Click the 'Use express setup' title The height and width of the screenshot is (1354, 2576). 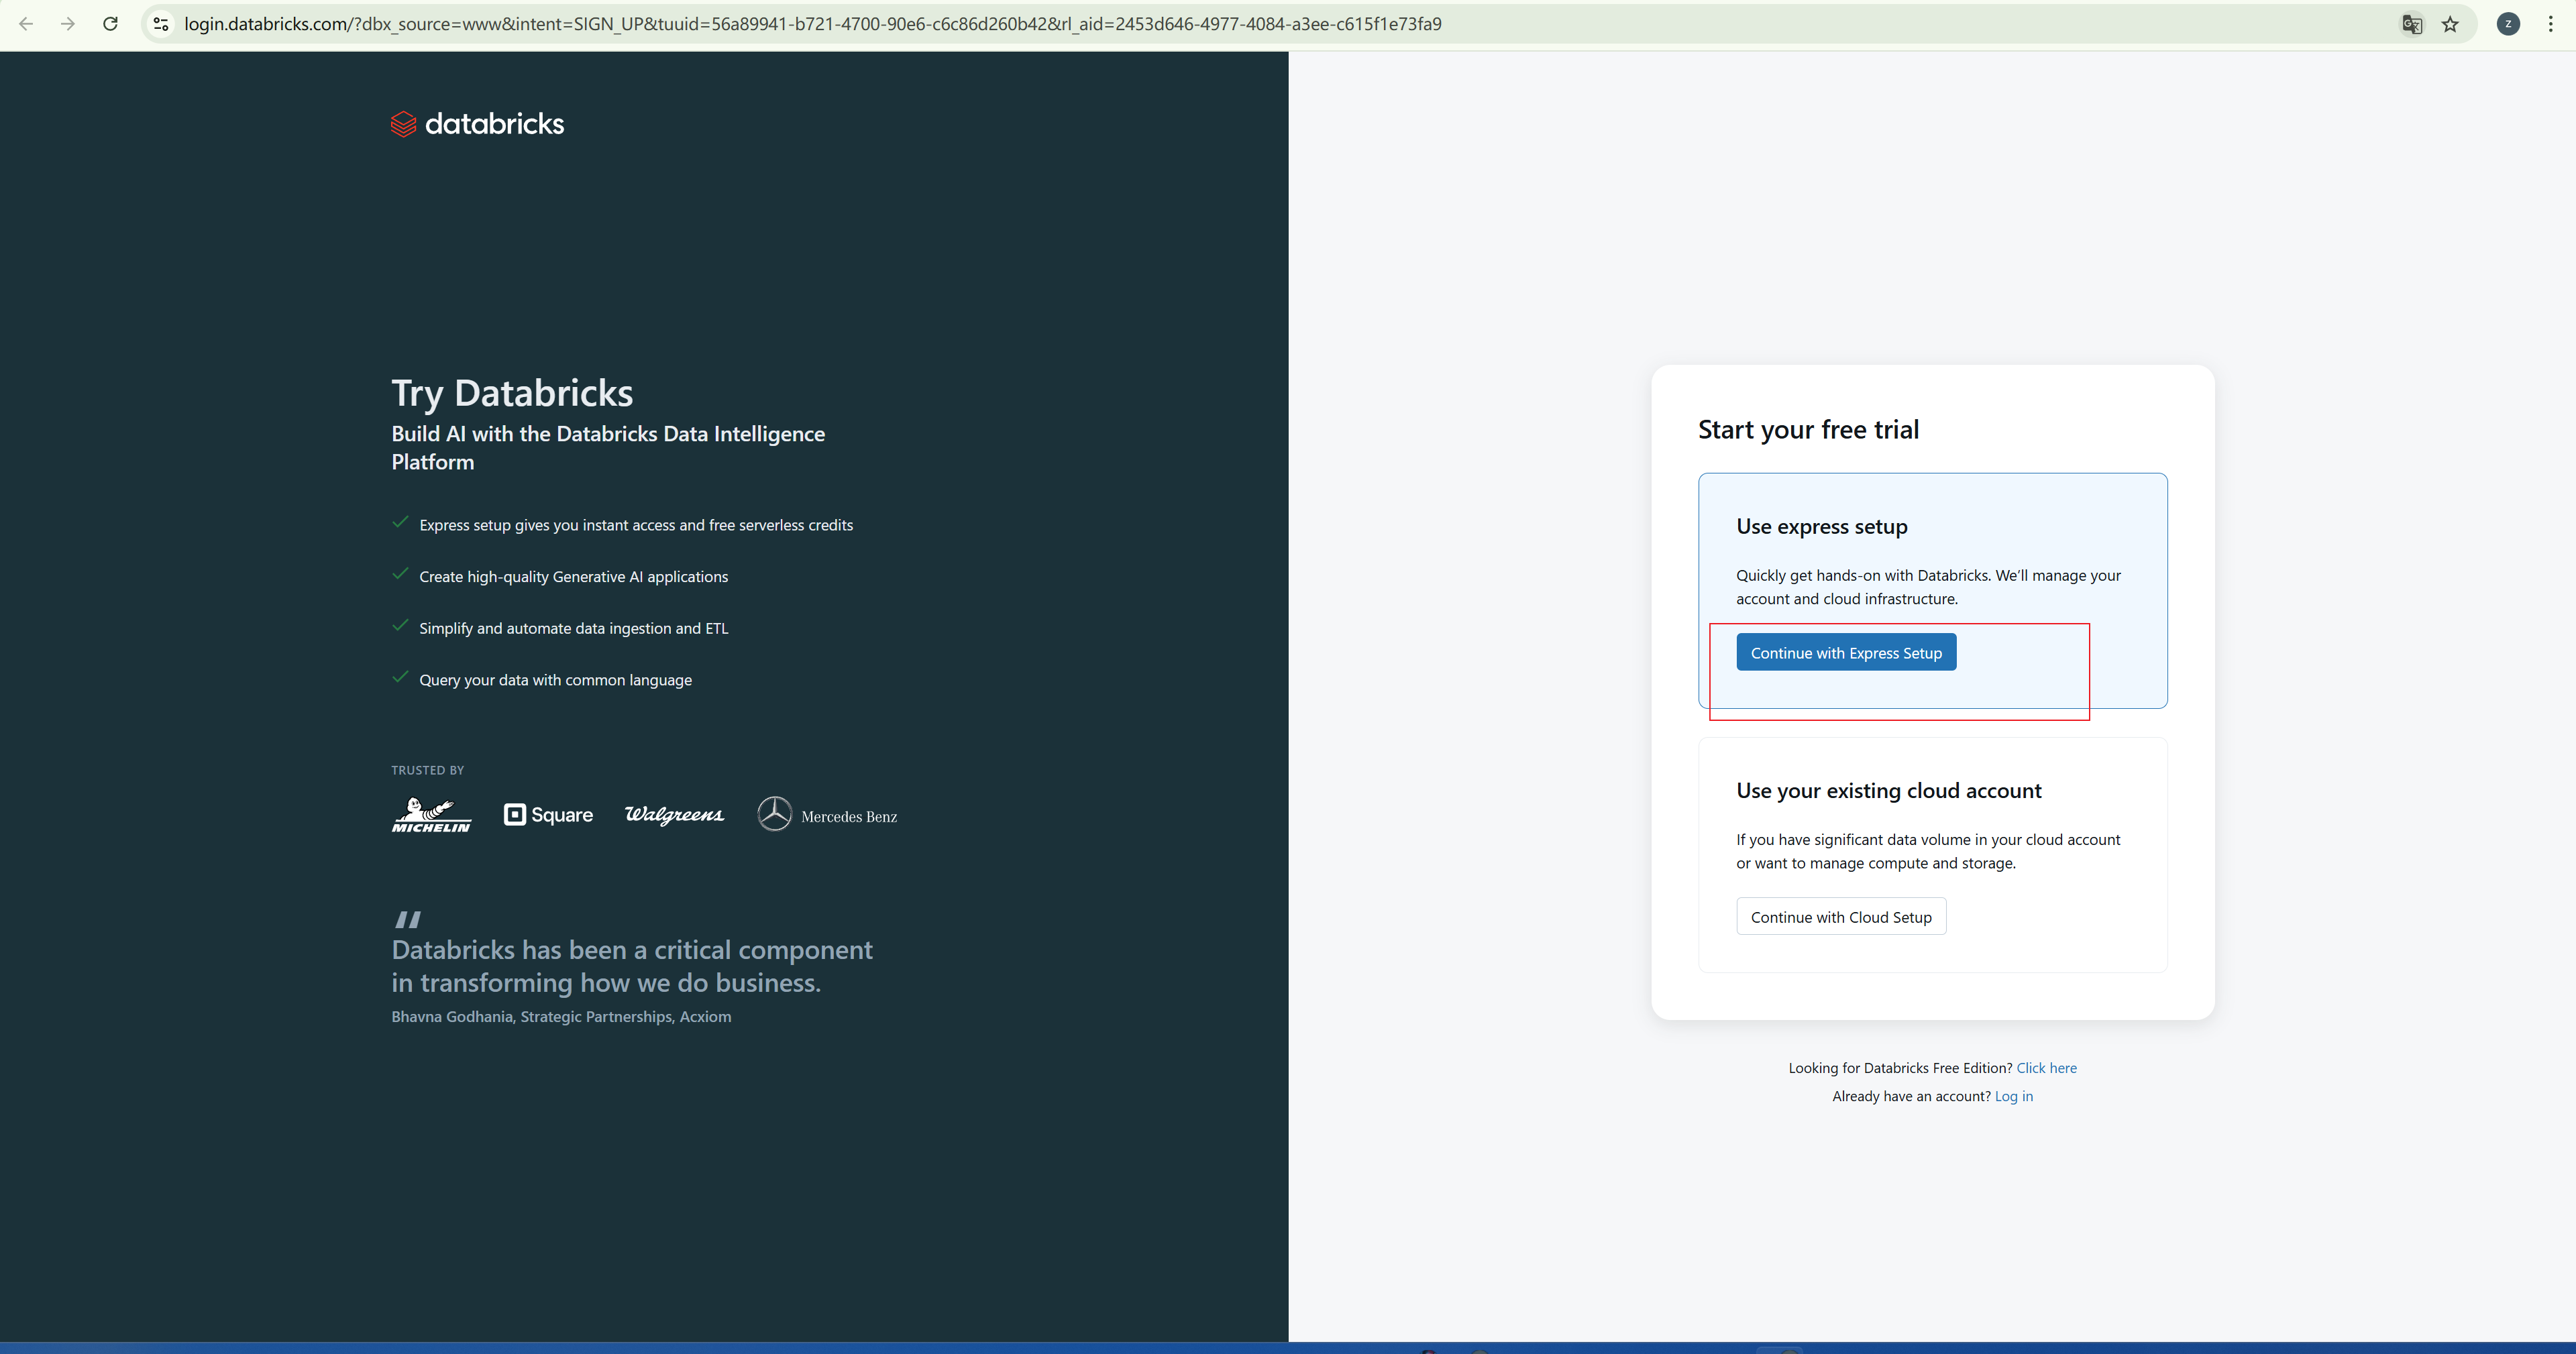coord(1822,527)
